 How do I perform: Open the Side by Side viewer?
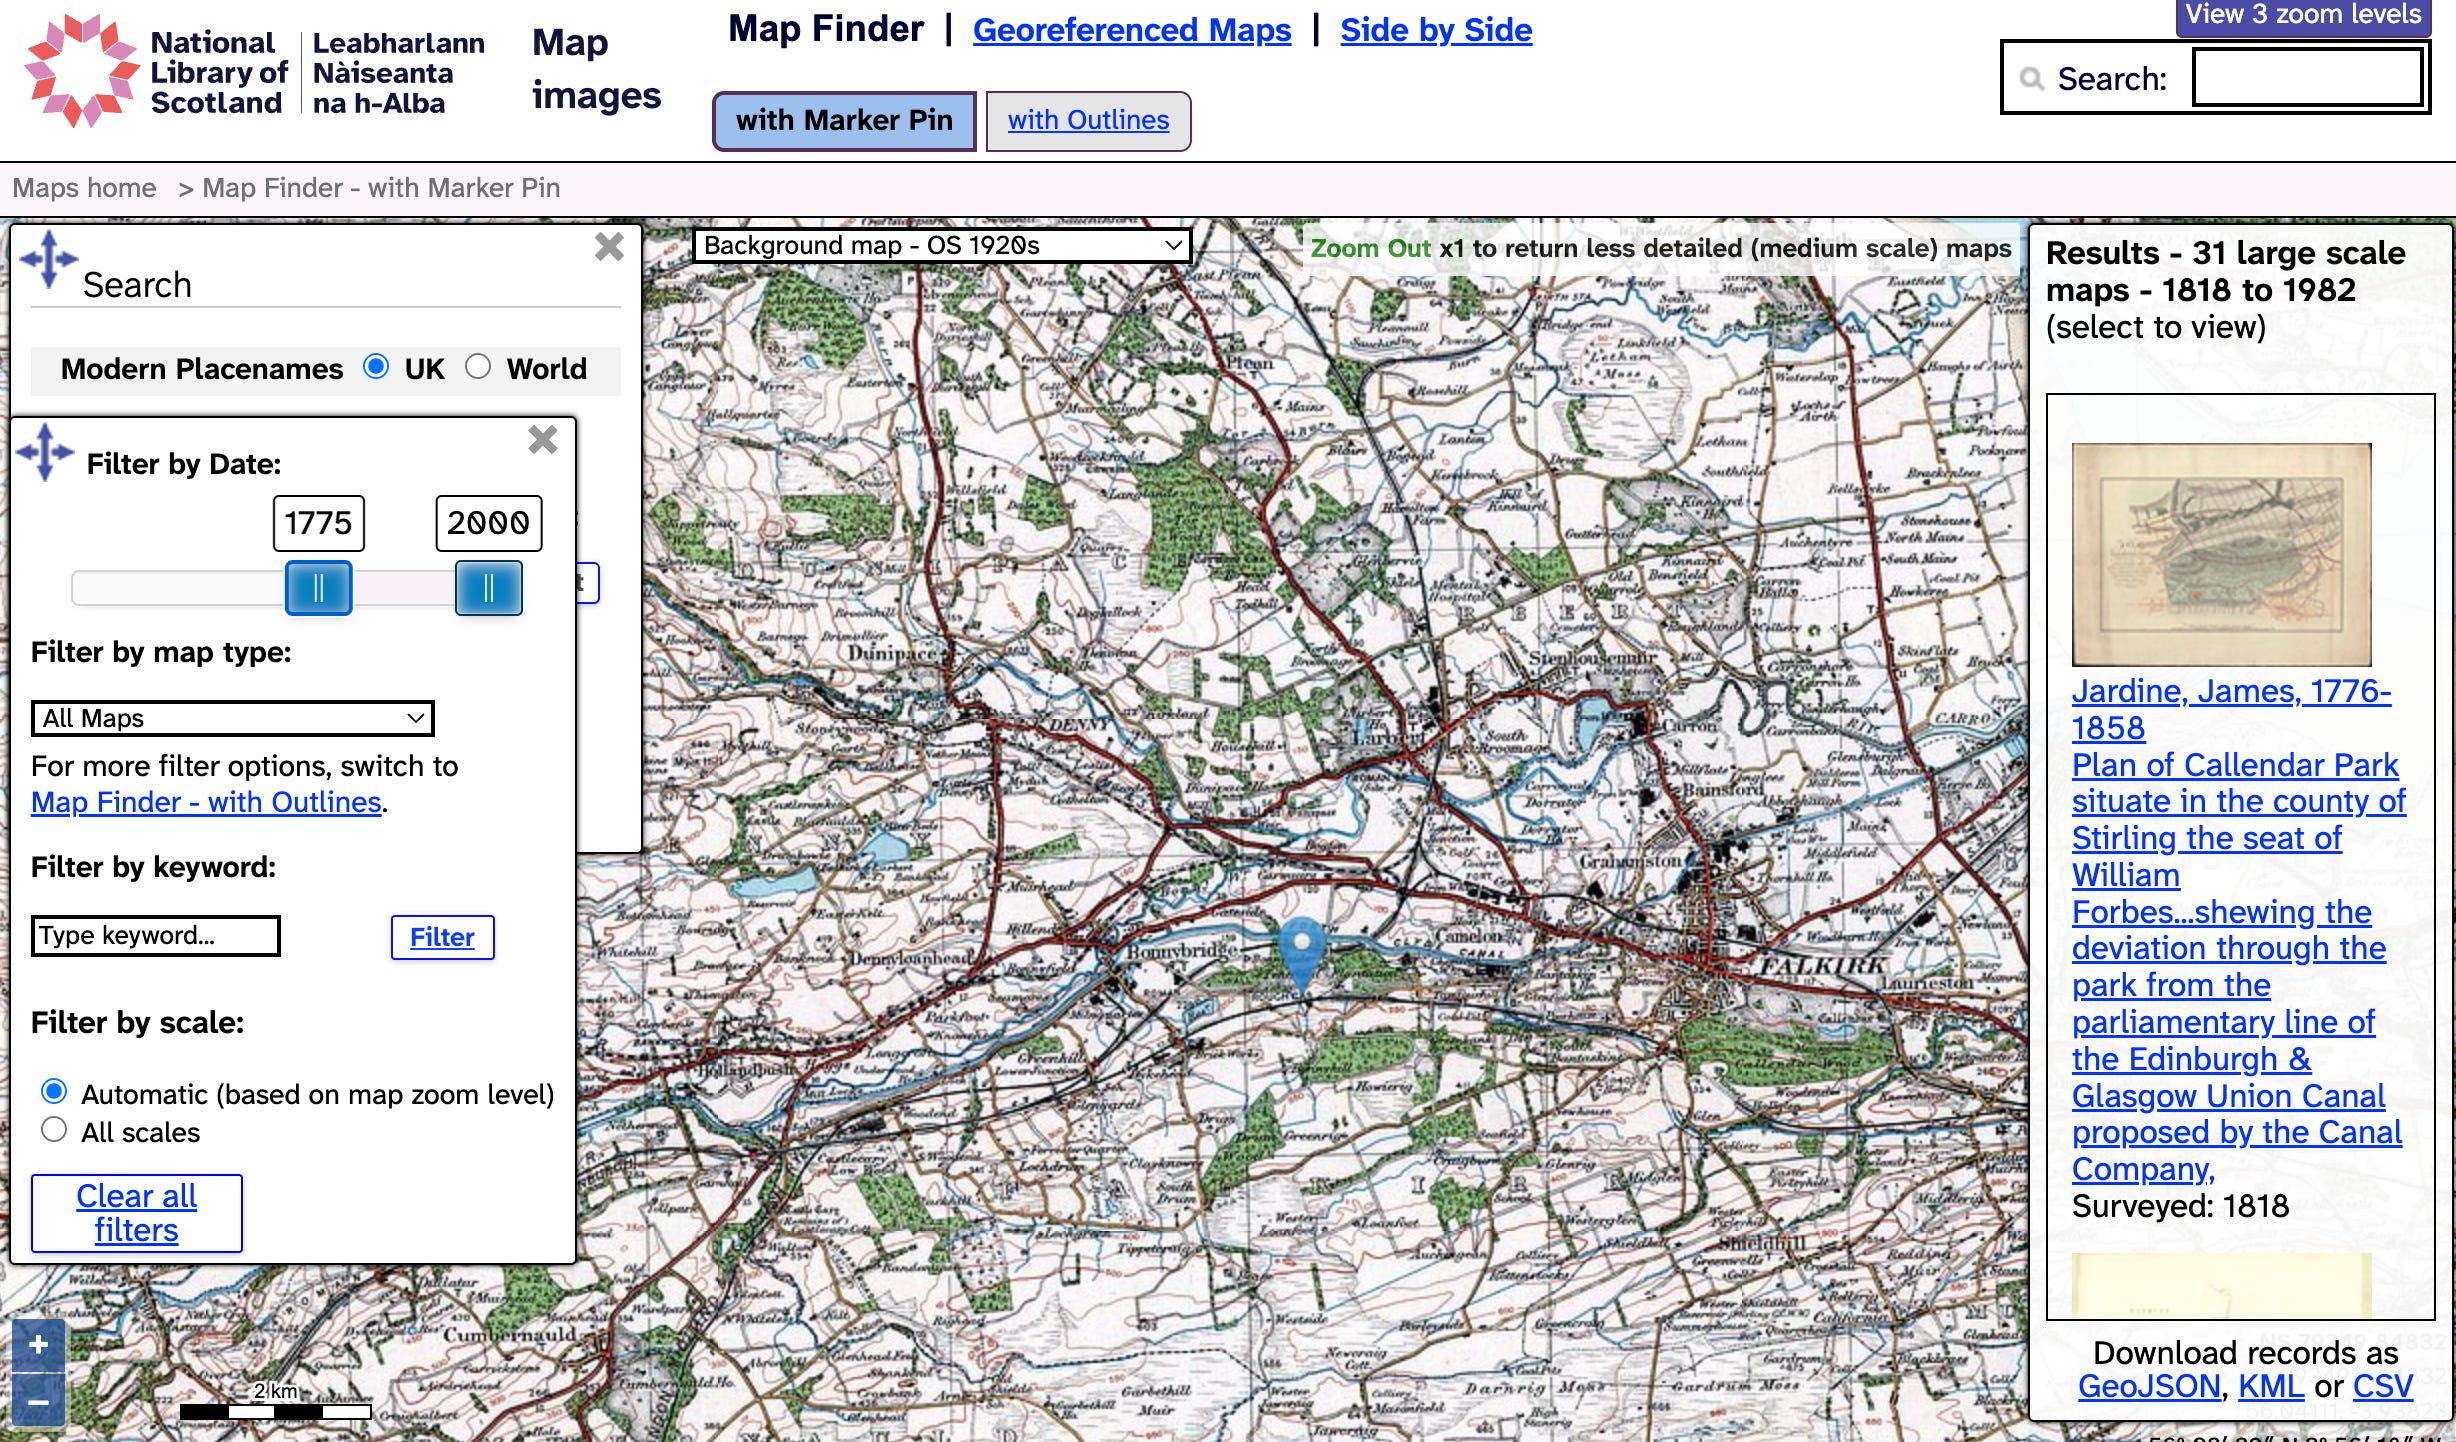(x=1435, y=30)
